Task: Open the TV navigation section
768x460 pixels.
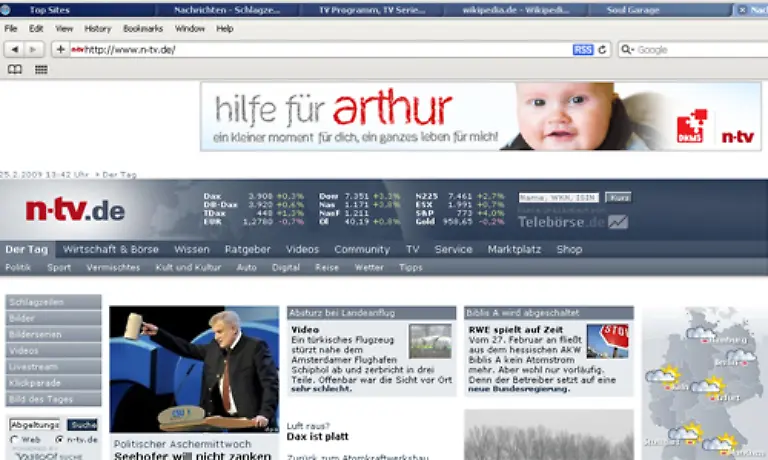Action: [412, 249]
